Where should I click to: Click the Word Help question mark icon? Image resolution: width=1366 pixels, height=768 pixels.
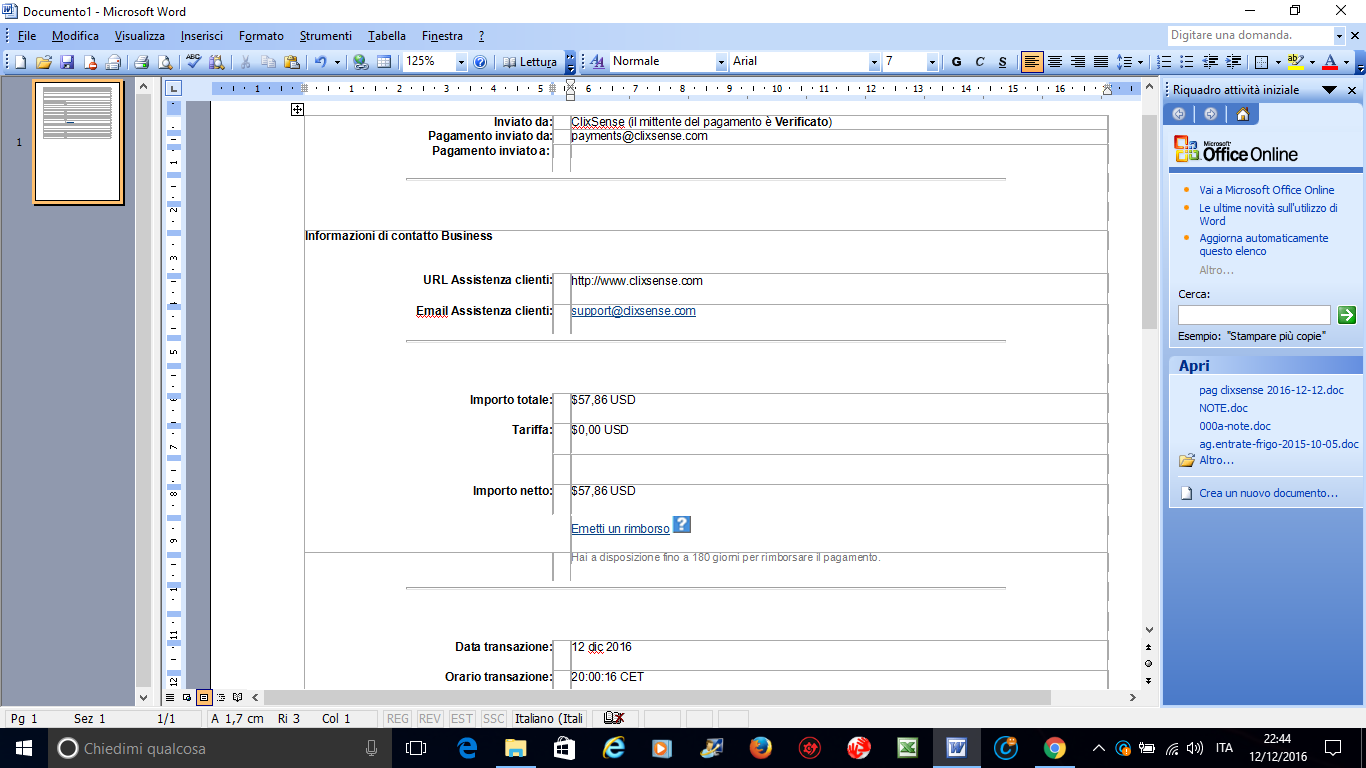tap(480, 62)
